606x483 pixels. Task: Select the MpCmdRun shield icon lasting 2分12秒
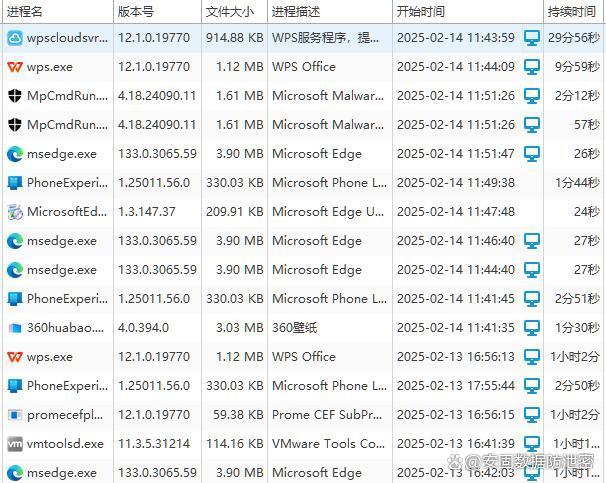click(15, 96)
